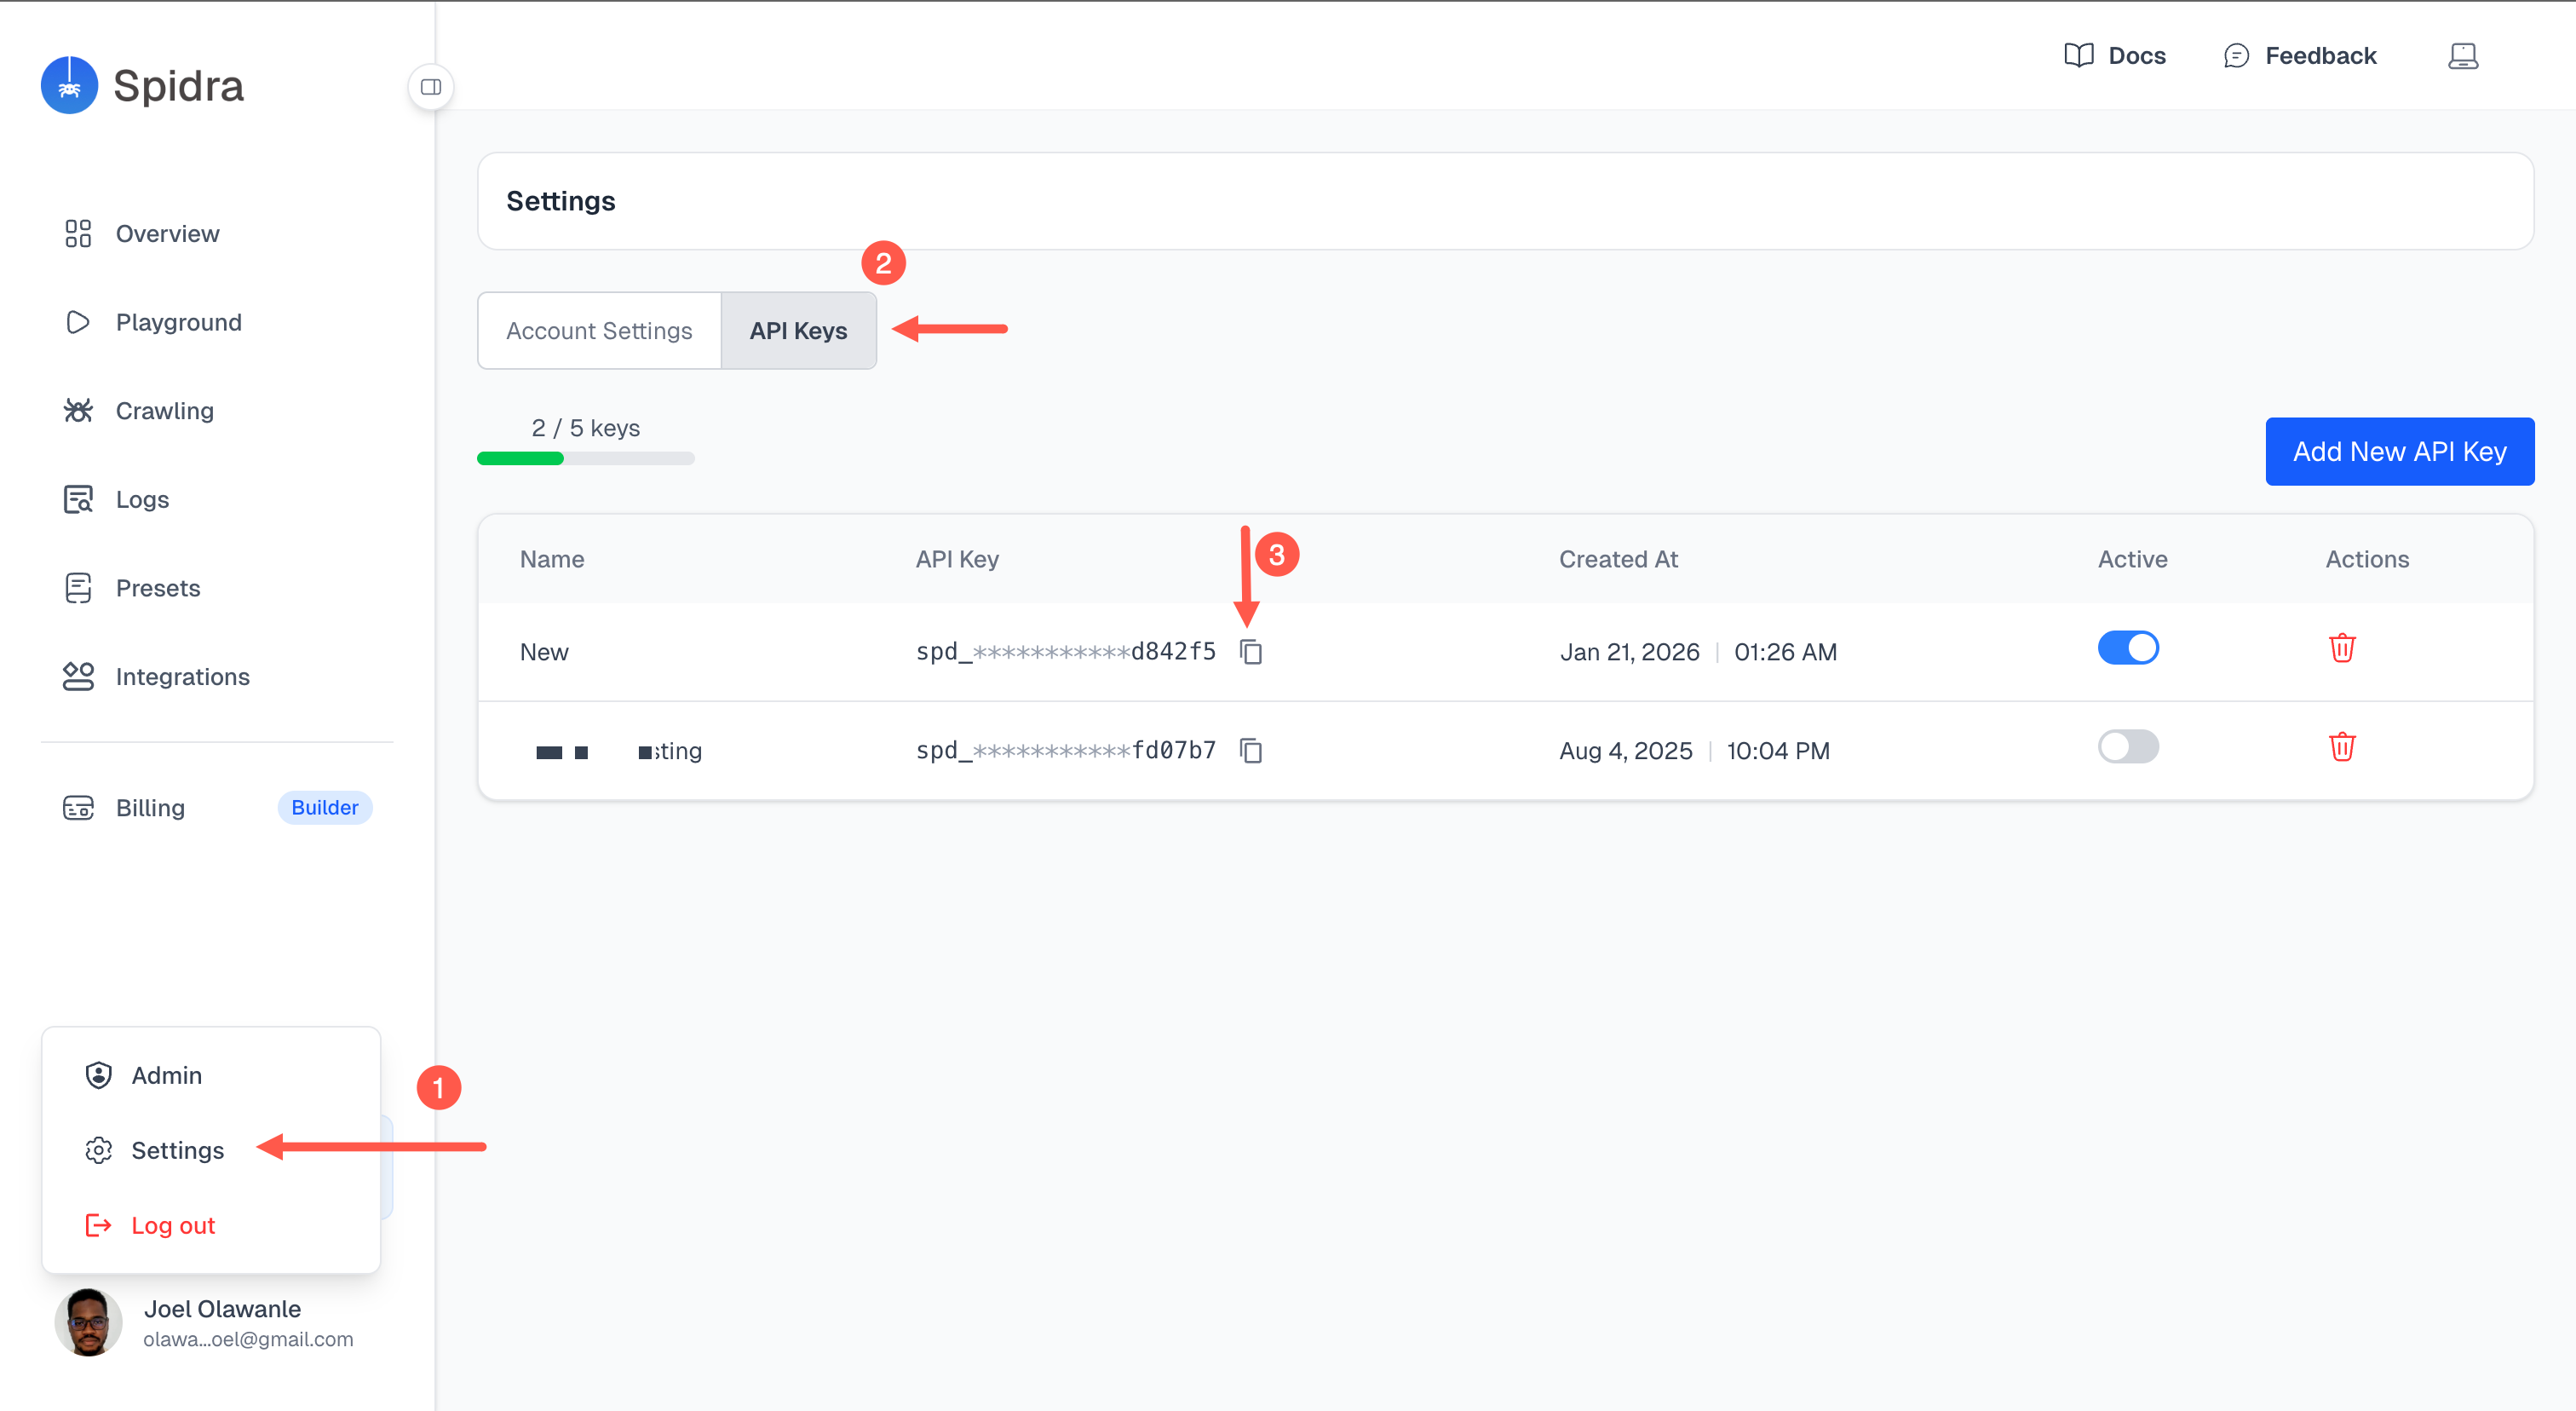Open the Logs section
The width and height of the screenshot is (2576, 1411).
pyautogui.click(x=142, y=499)
